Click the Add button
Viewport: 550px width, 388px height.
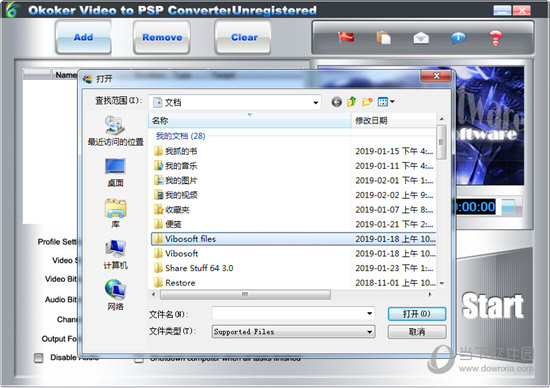83,37
